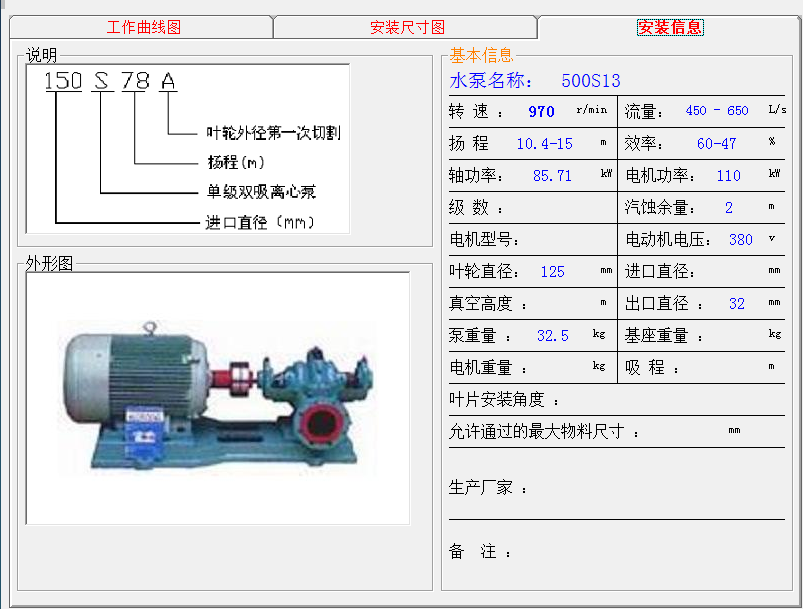The width and height of the screenshot is (803, 609).
Task: Click head value 10.4-15
Action: [544, 144]
